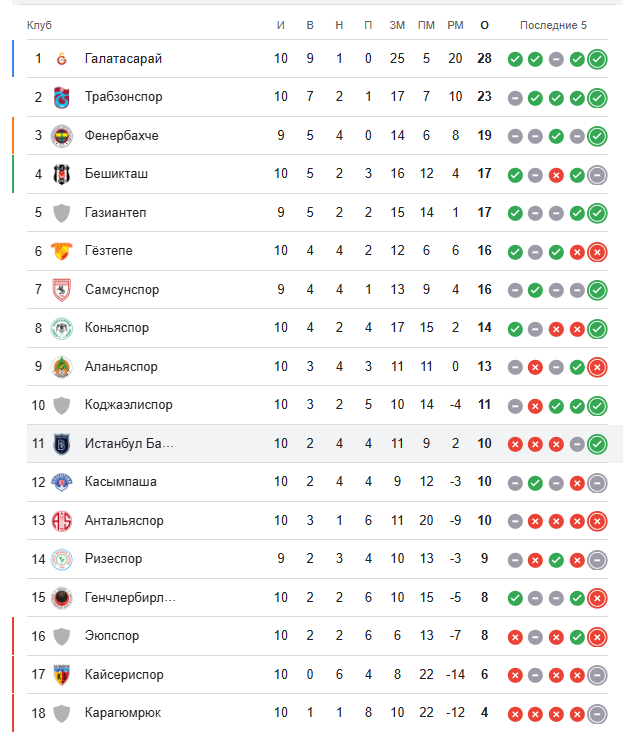Click Beşiktaş's latest draw grey icon
This screenshot has width=626, height=747.
click(x=598, y=174)
